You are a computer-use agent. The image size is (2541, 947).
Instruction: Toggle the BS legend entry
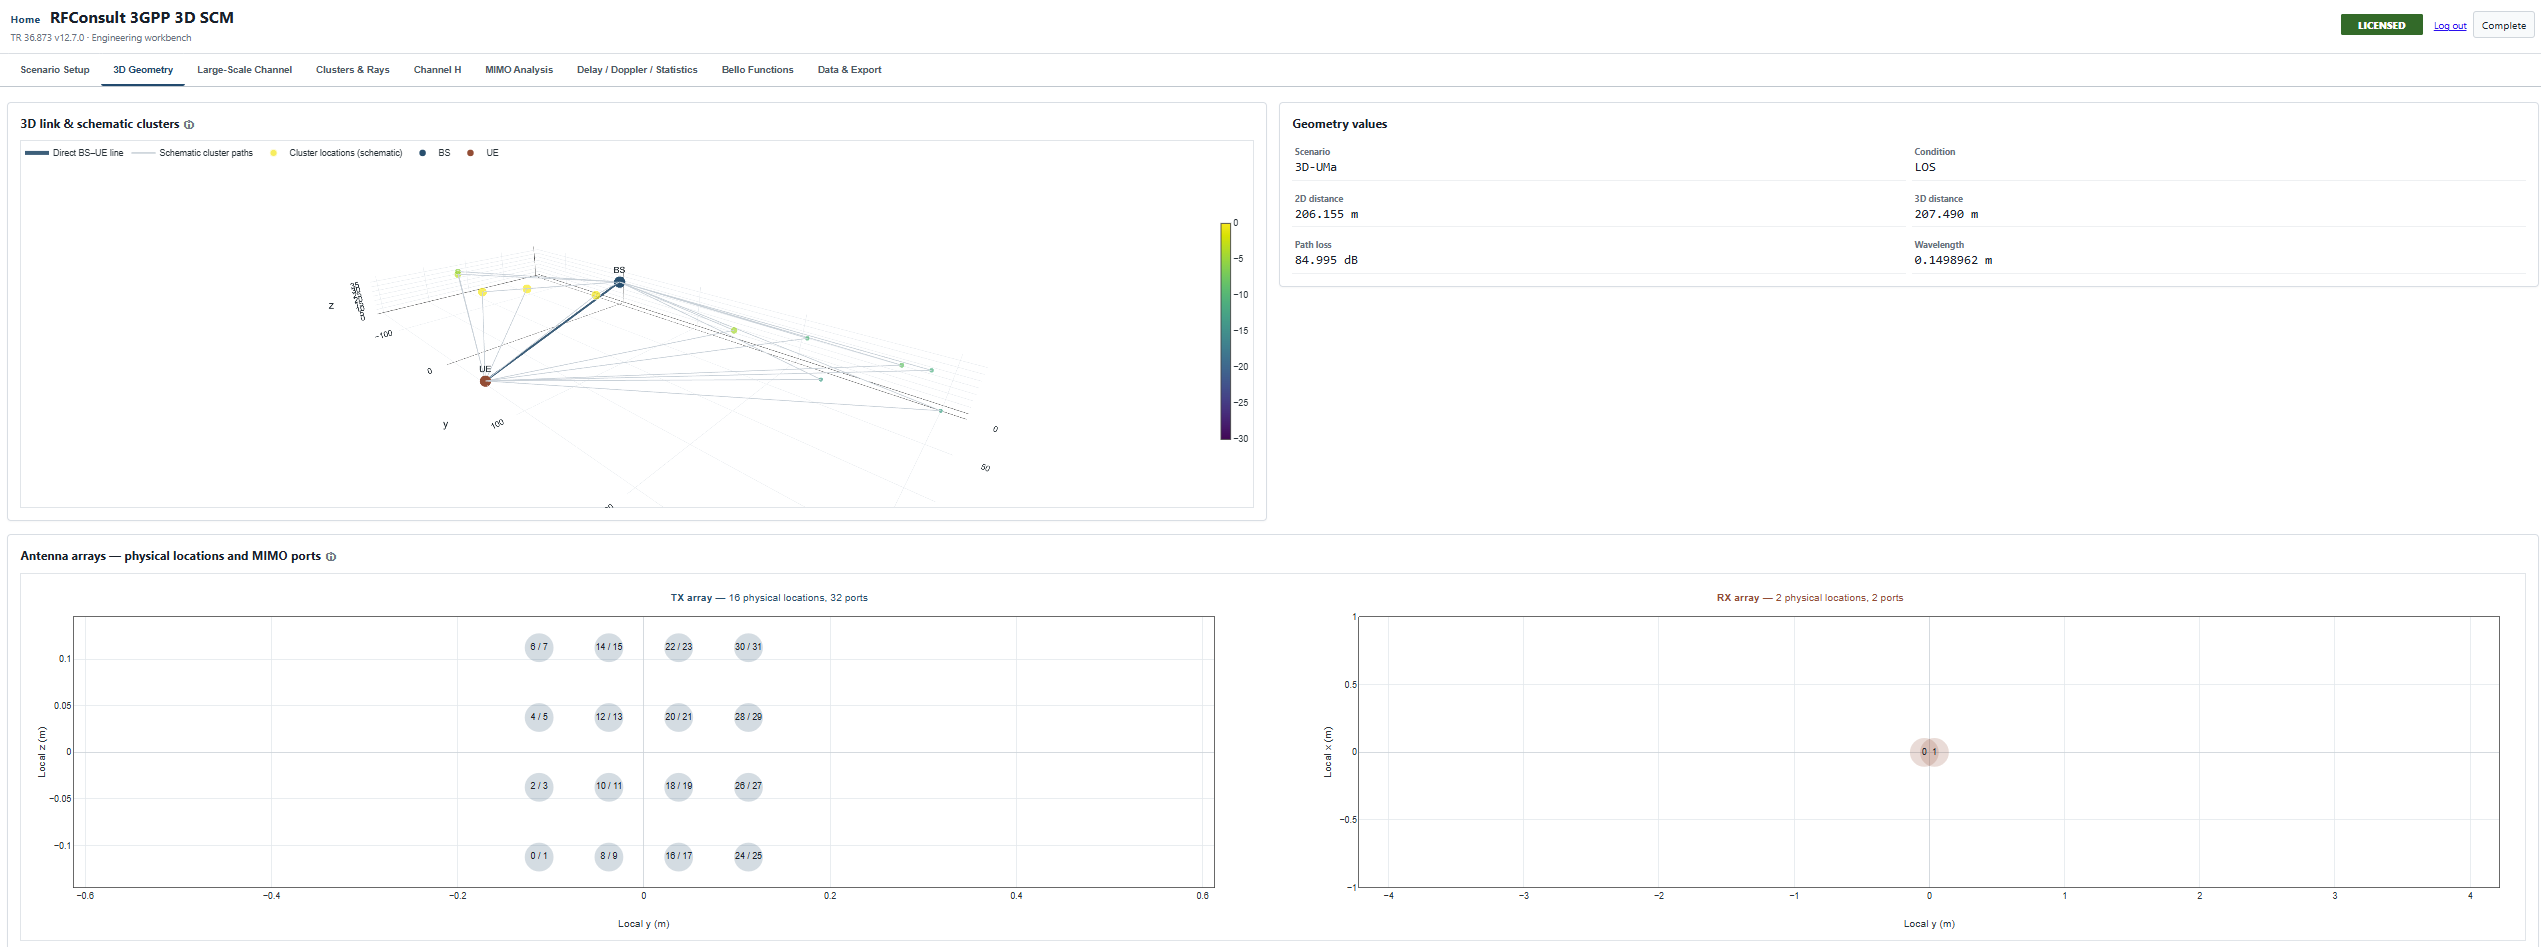point(434,153)
